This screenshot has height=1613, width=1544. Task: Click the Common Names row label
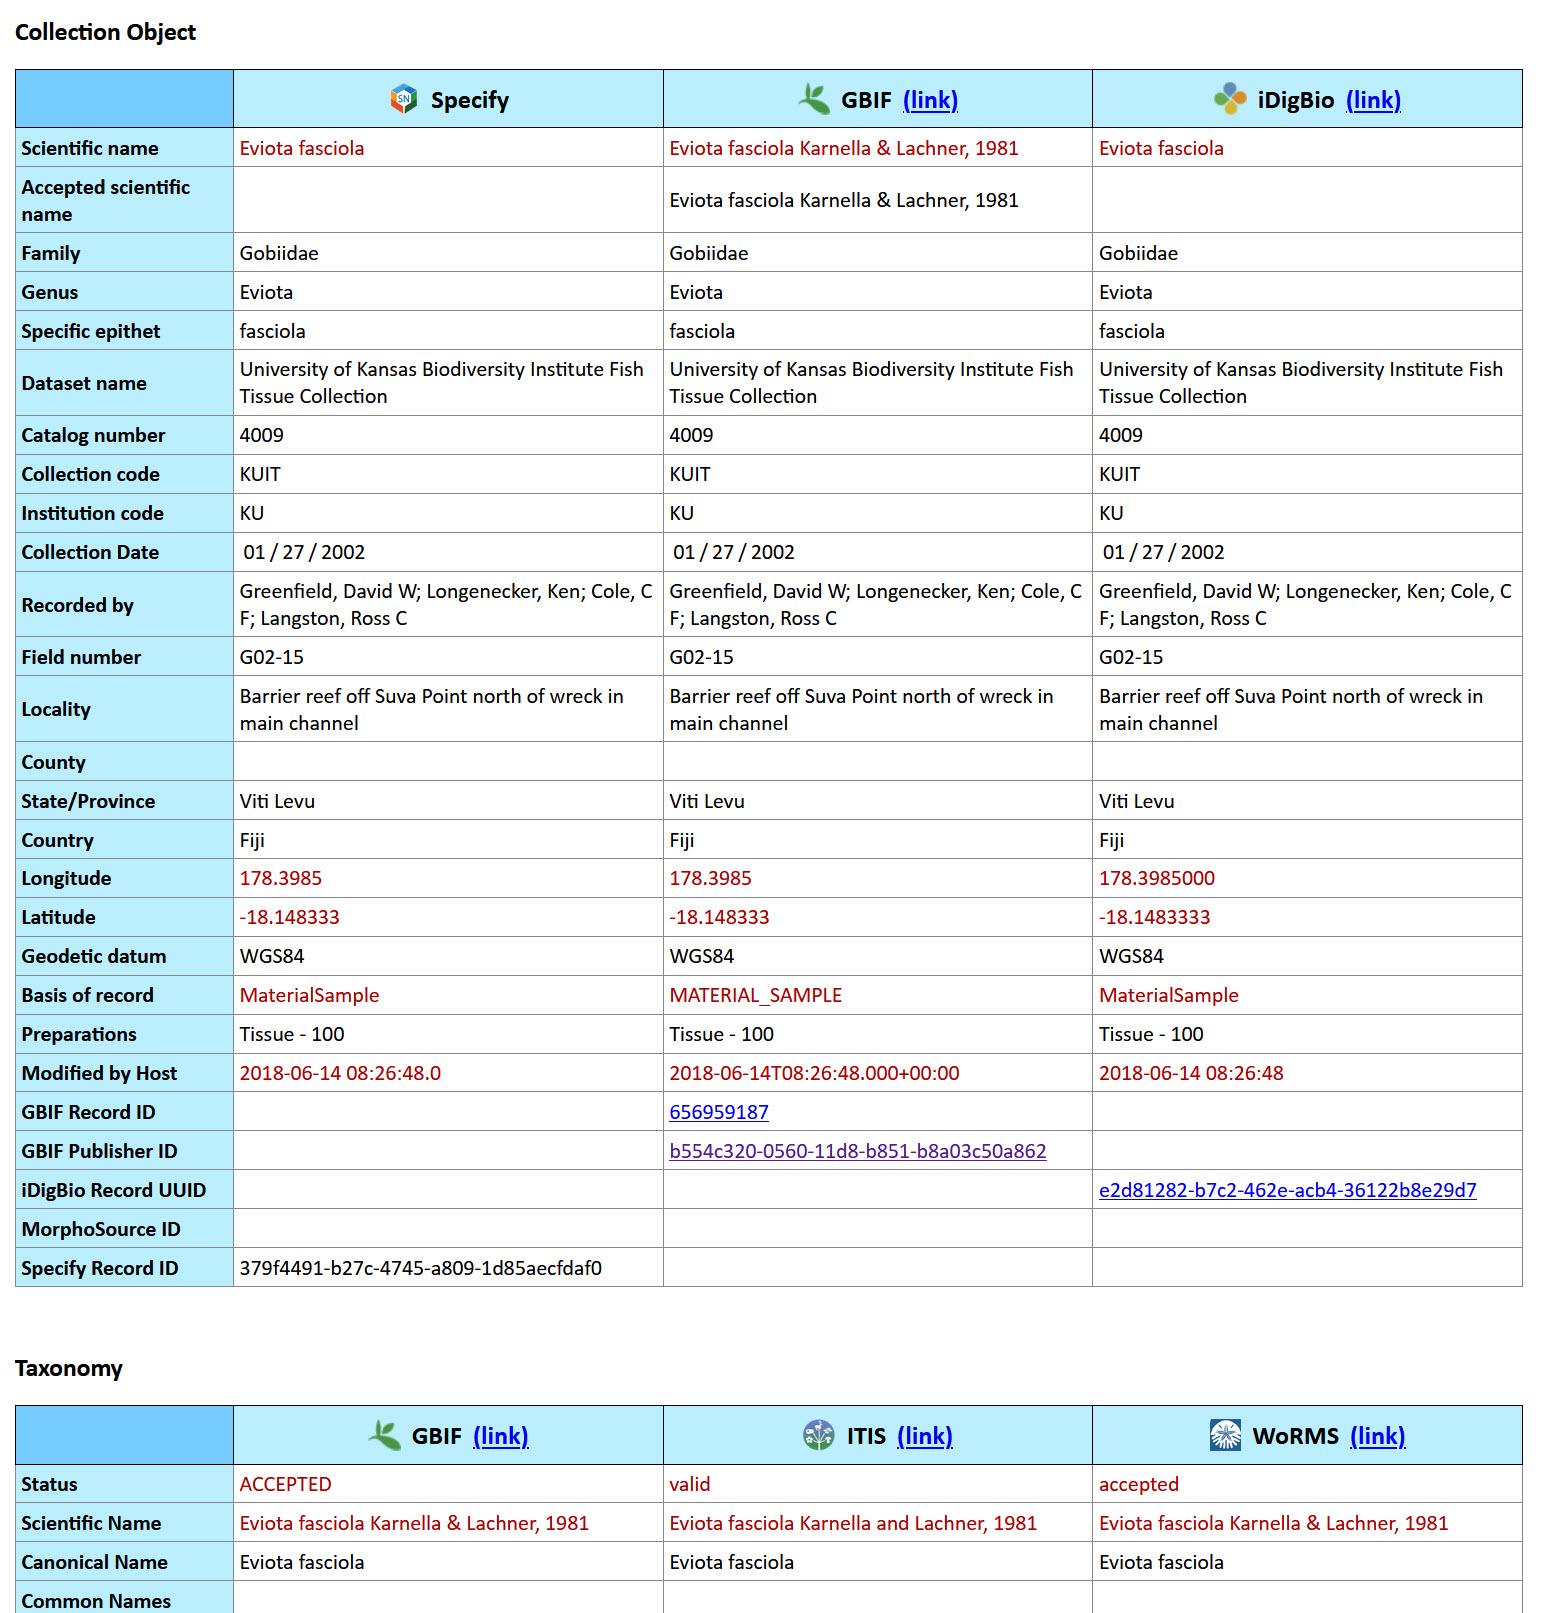96,1601
